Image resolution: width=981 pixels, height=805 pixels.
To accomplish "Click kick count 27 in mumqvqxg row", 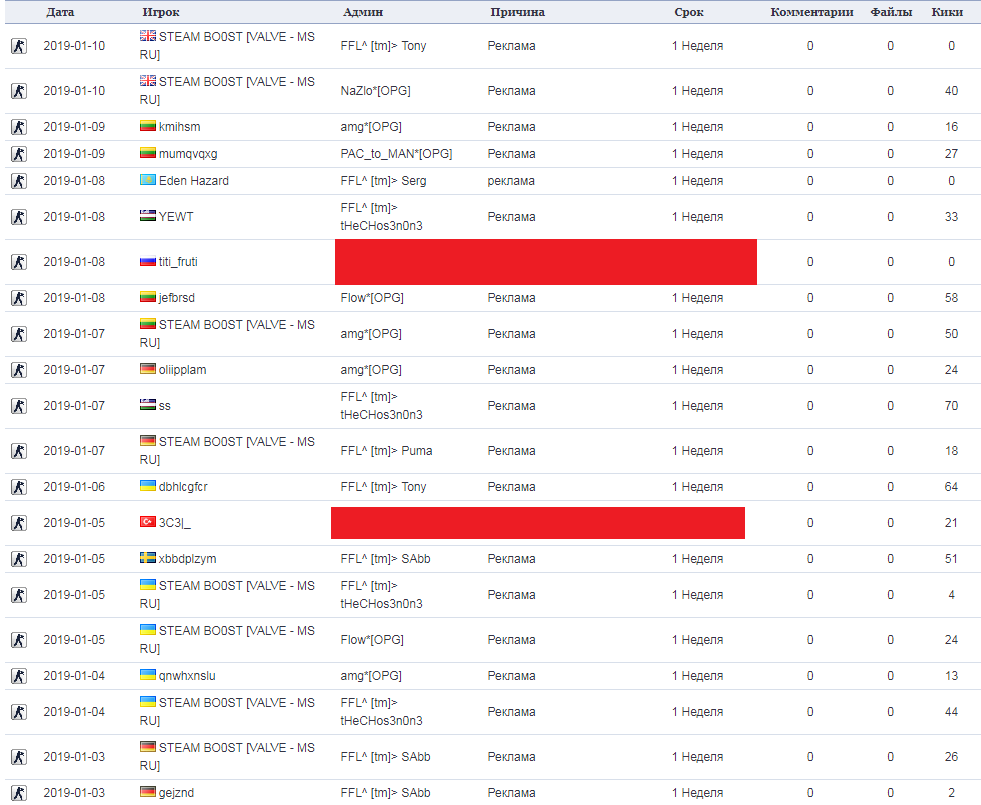I will tap(951, 154).
